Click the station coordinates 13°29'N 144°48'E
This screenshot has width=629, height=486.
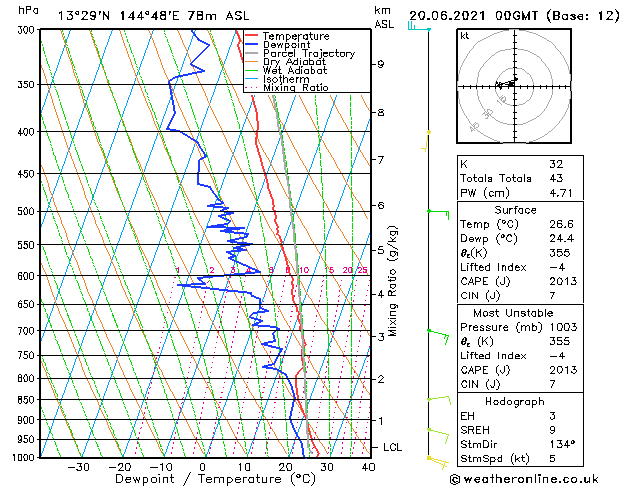119,16
